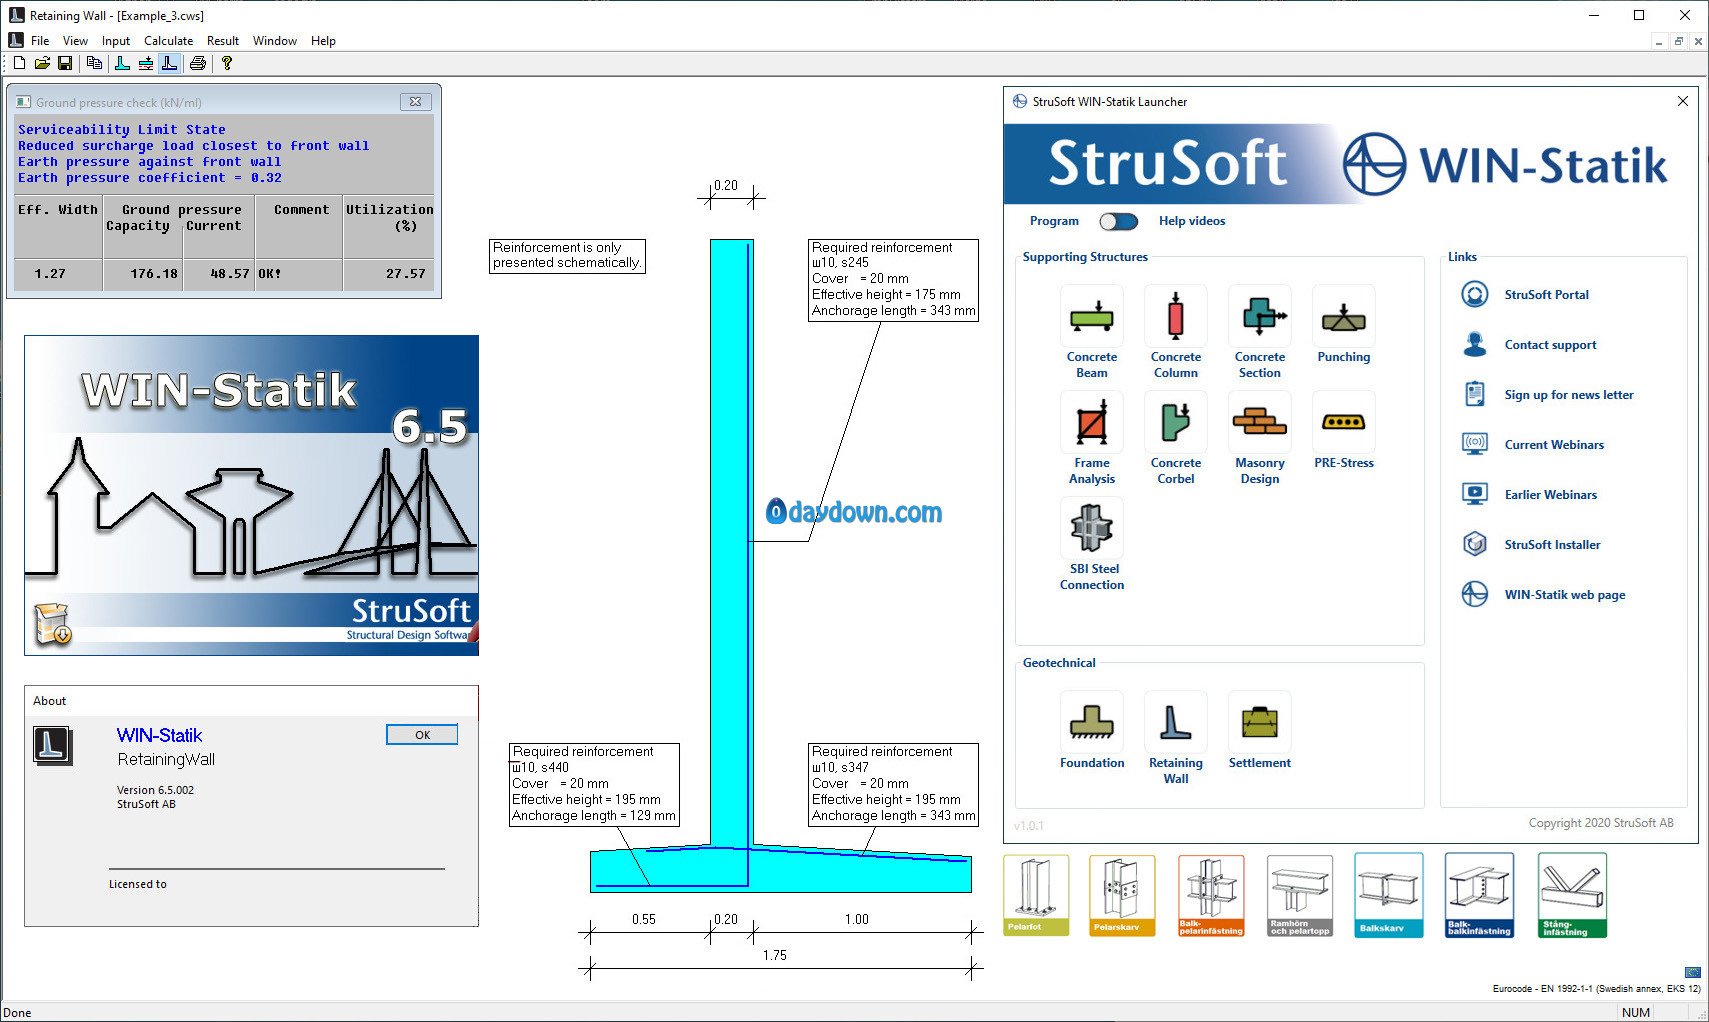
Task: Open the Result menu
Action: click(223, 41)
